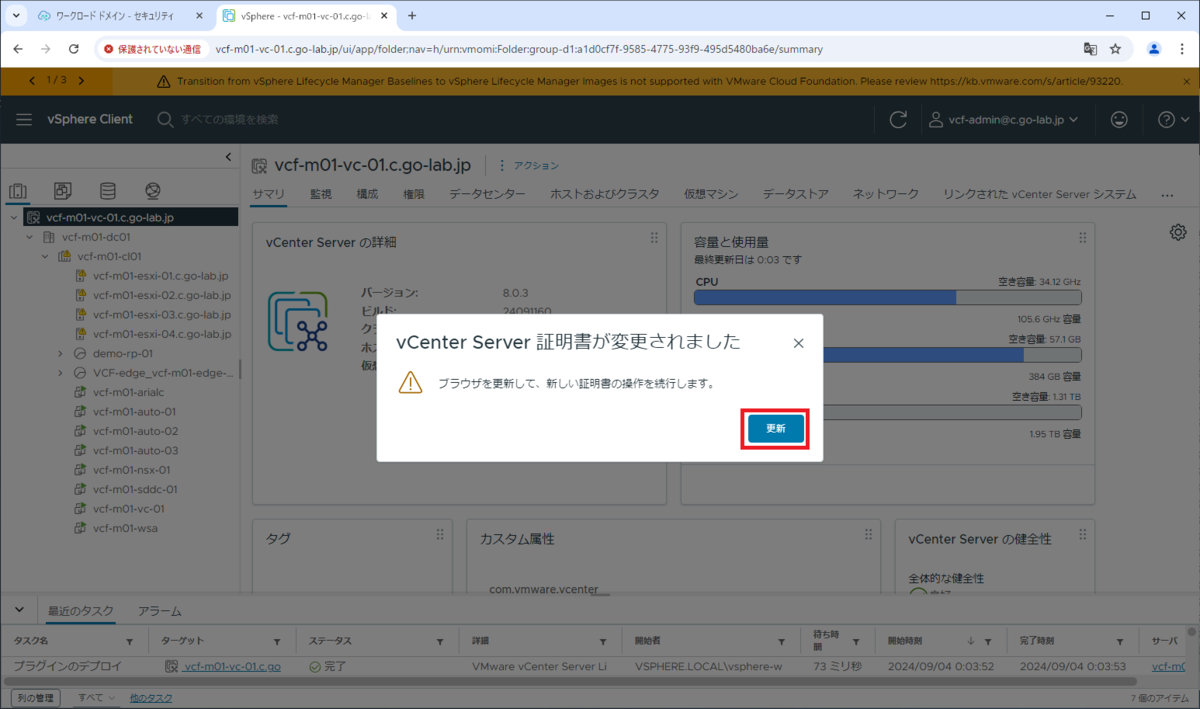
Task: Expand the demo-rp-01 resource pool
Action: tap(61, 353)
